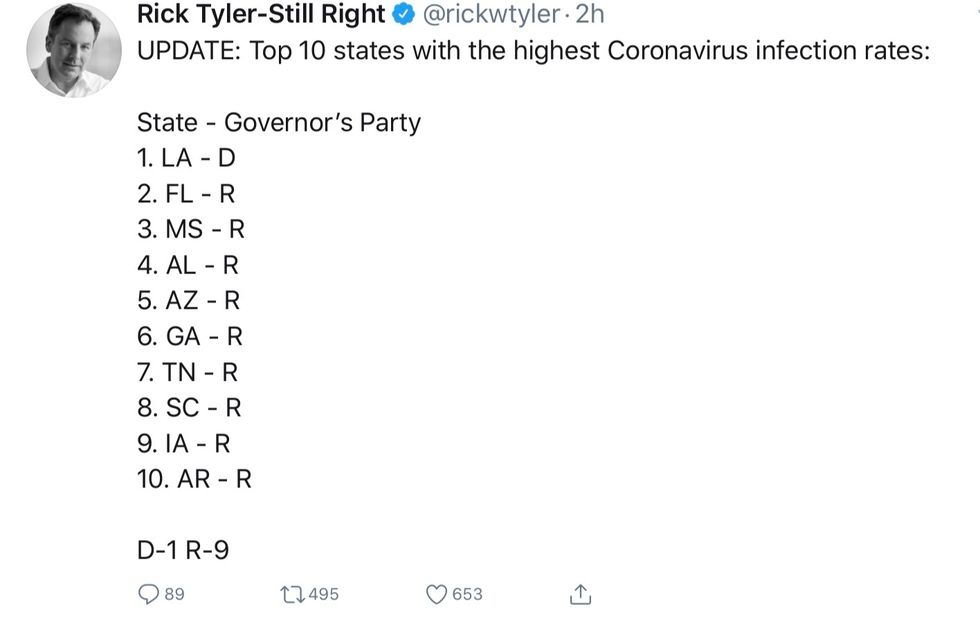980x619 pixels.
Task: Like the tweet with the heart icon
Action: [x=436, y=594]
